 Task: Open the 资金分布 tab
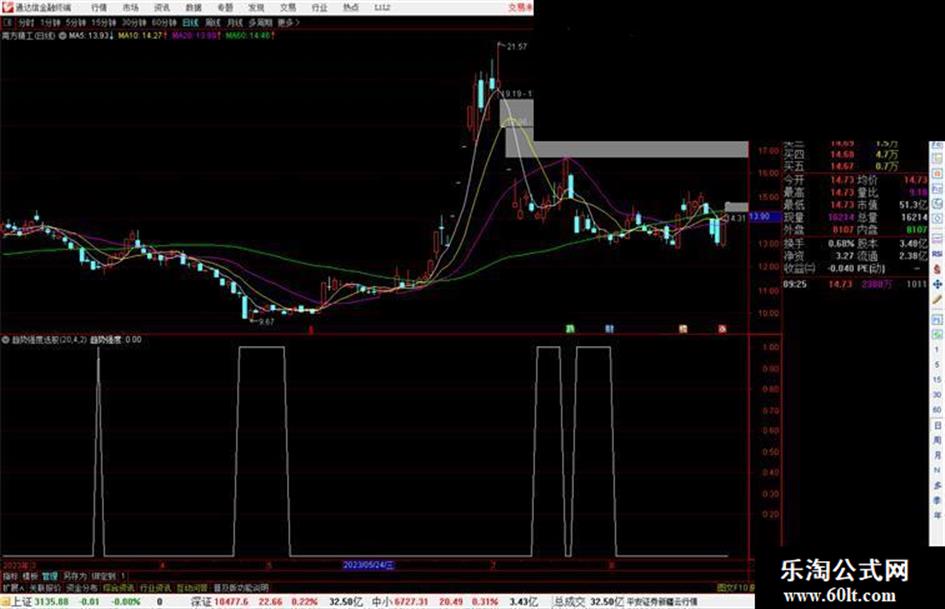[81, 587]
